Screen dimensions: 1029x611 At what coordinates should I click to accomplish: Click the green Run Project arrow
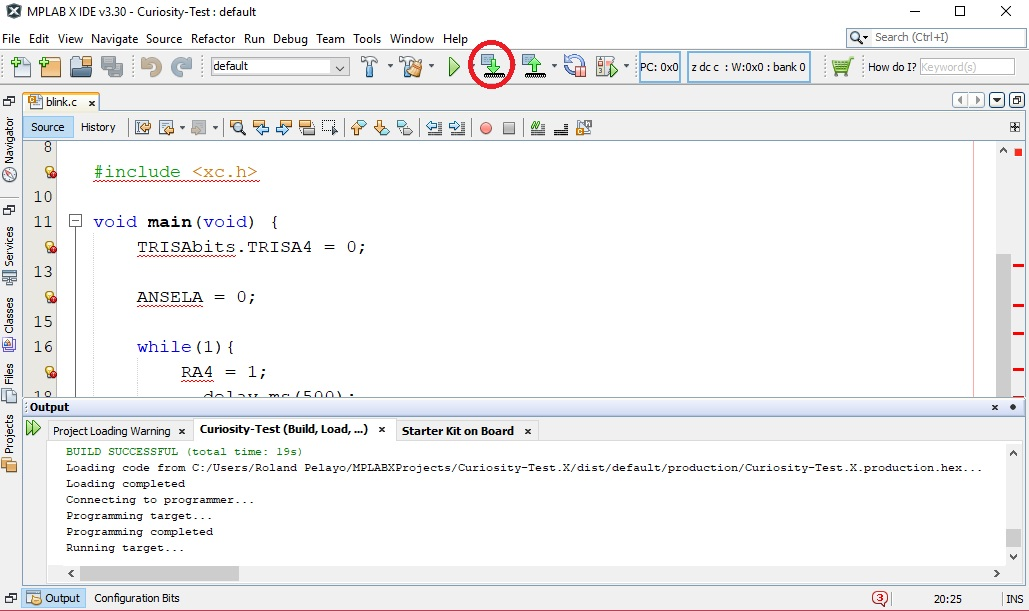point(454,67)
